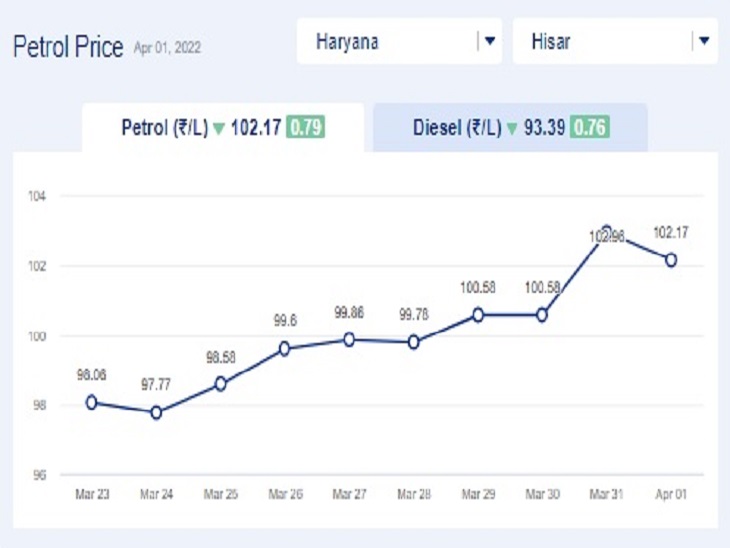This screenshot has width=730, height=548.
Task: Select the Mar 27 data point
Action: [x=349, y=339]
